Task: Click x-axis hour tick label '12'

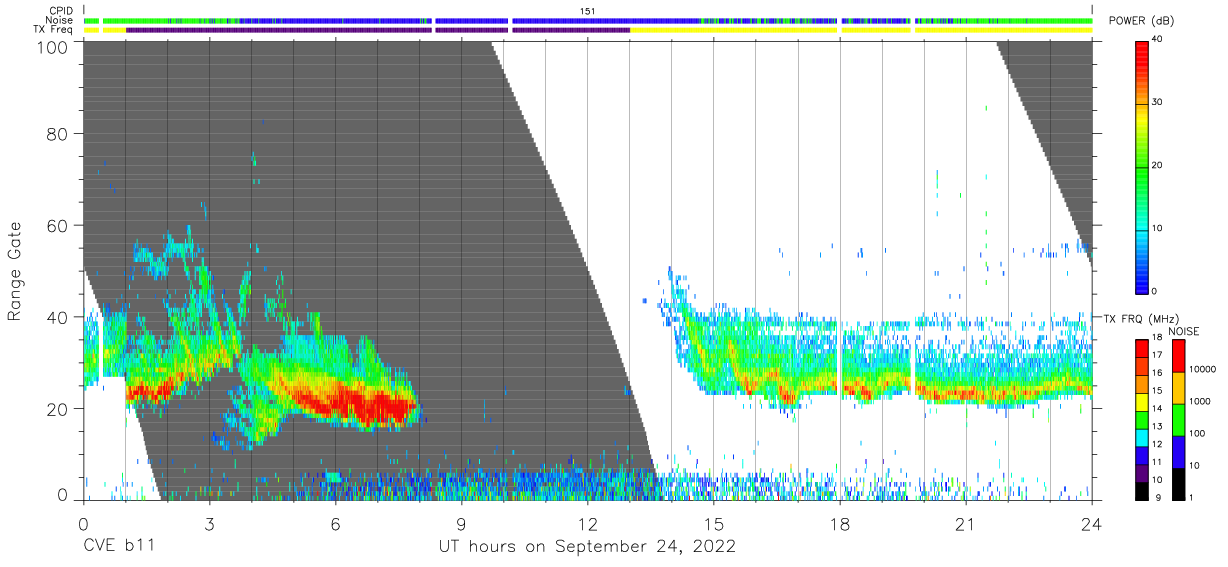Action: point(588,524)
